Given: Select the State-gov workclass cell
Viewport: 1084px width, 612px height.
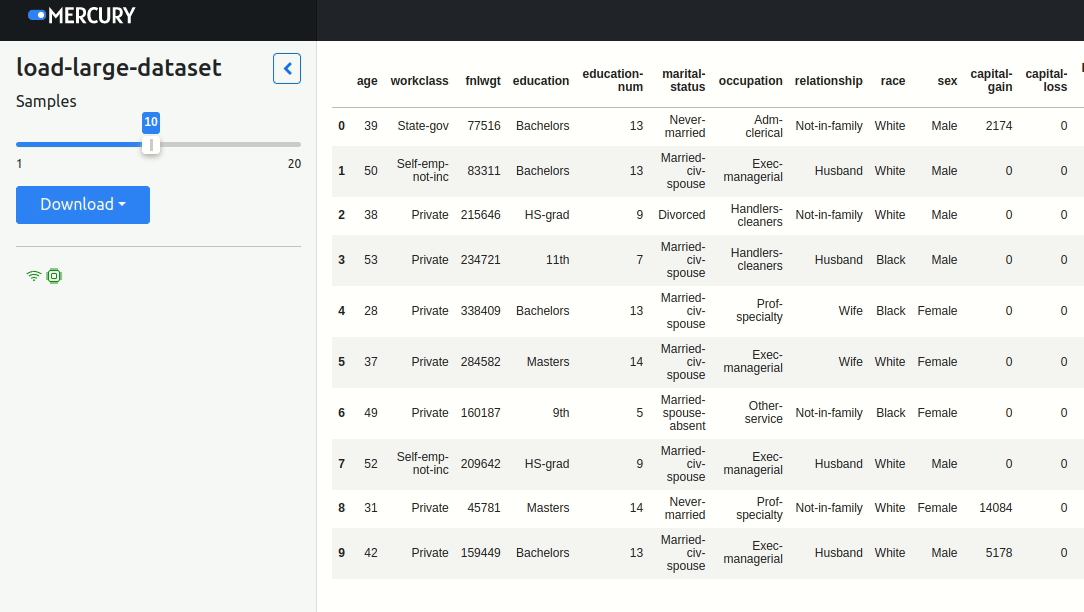Looking at the screenshot, I should point(422,126).
